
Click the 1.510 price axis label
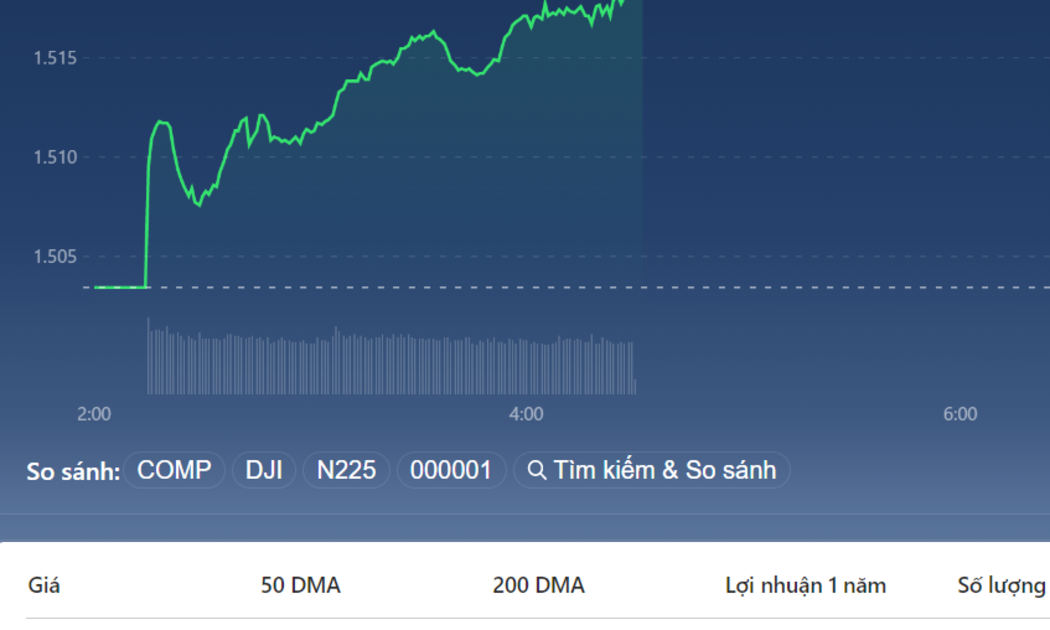click(56, 157)
